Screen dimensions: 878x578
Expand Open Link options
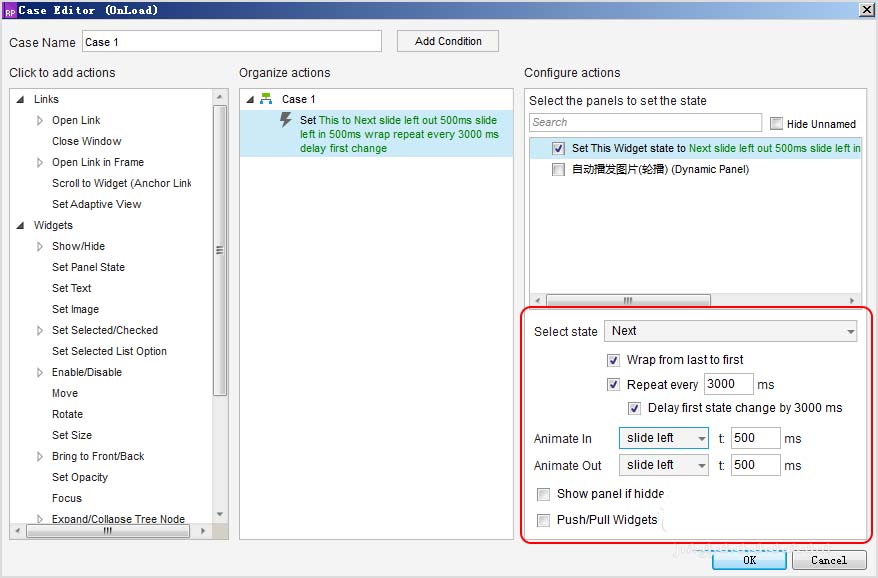tap(40, 120)
